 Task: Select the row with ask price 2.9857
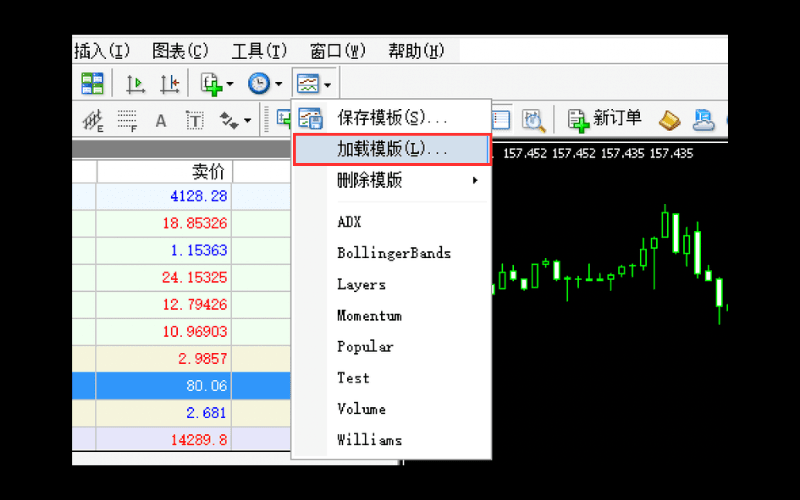pos(182,359)
